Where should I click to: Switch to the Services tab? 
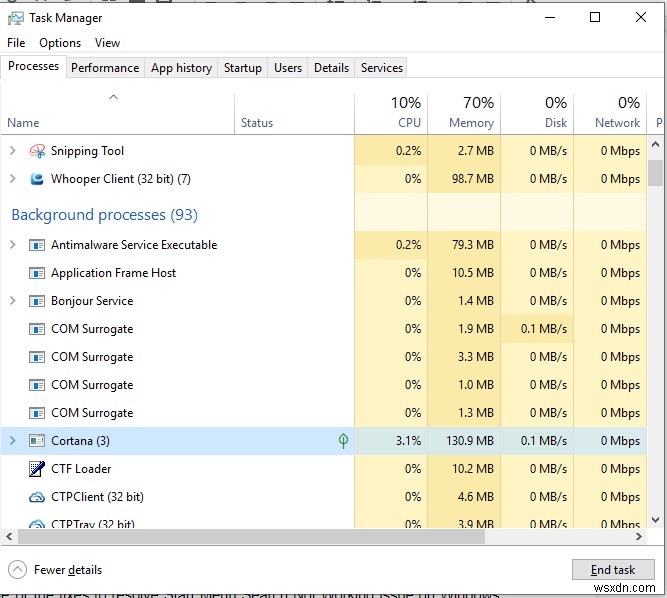click(x=382, y=68)
